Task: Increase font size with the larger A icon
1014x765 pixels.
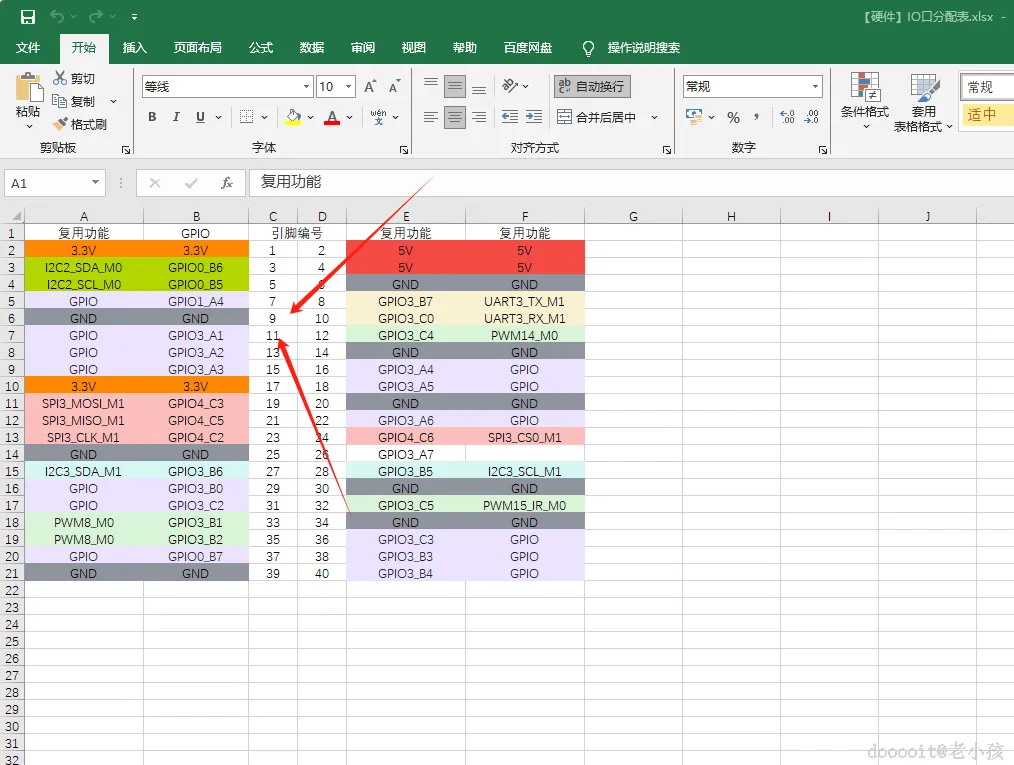Action: (370, 87)
